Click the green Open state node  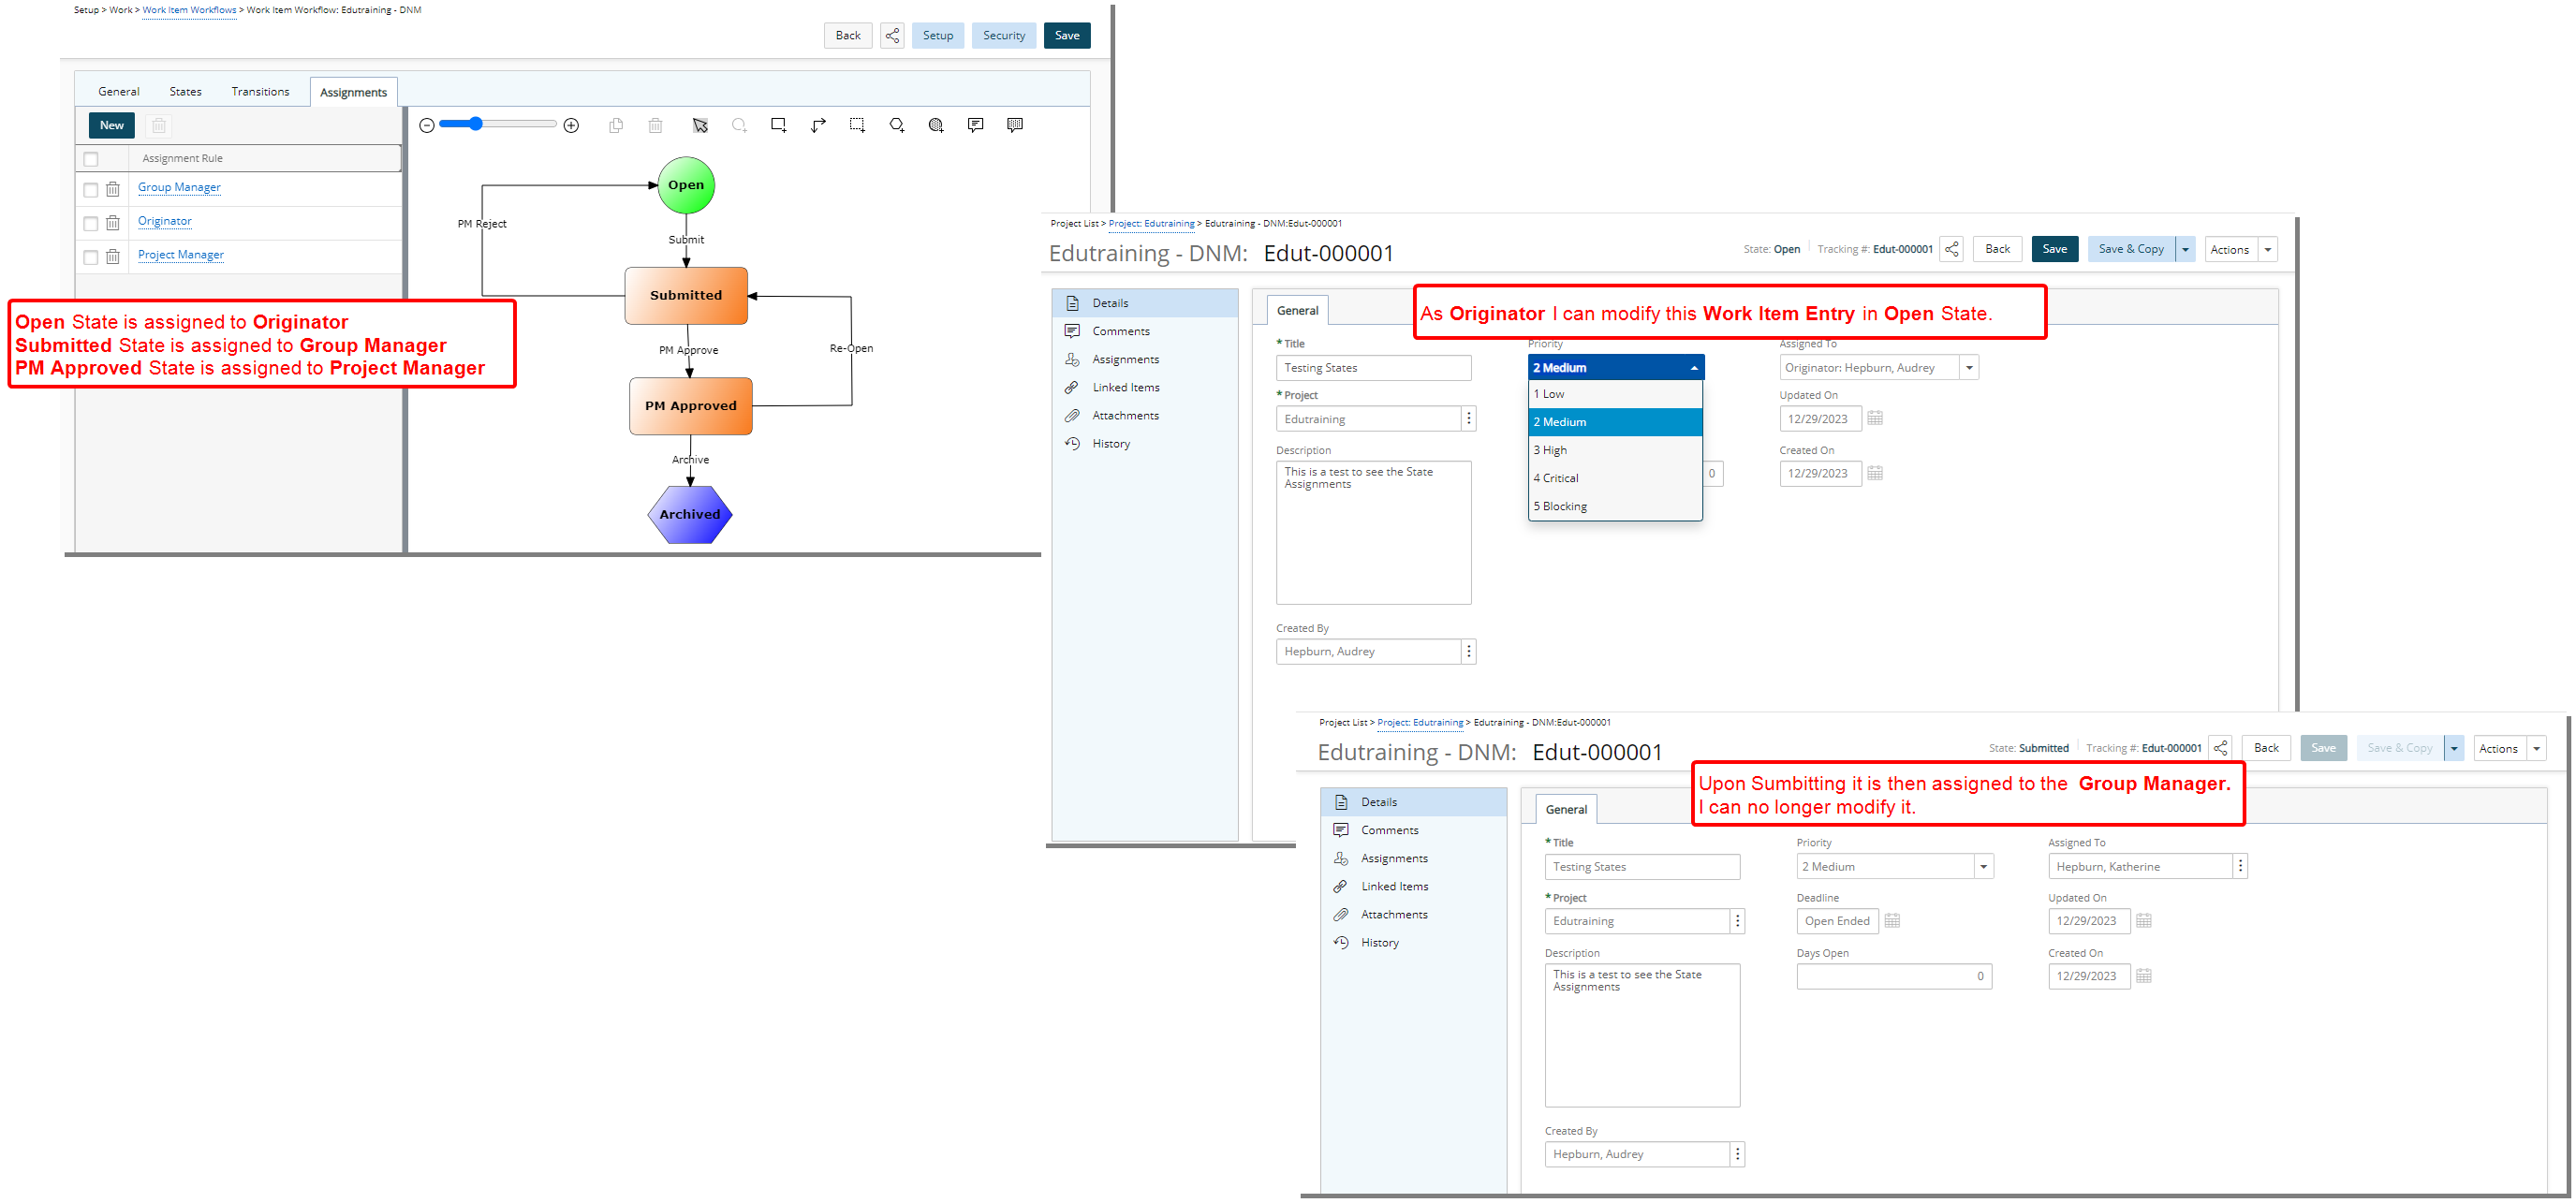click(x=686, y=185)
